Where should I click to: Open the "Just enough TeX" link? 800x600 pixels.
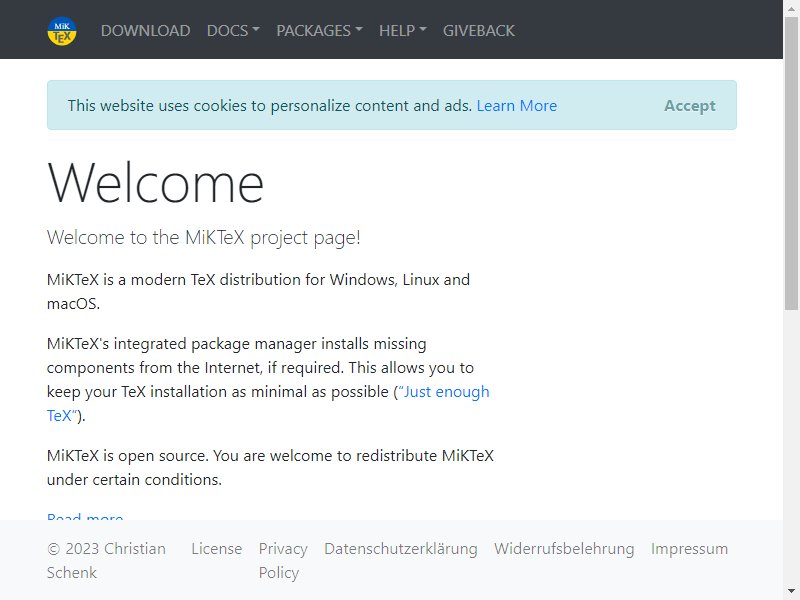443,392
